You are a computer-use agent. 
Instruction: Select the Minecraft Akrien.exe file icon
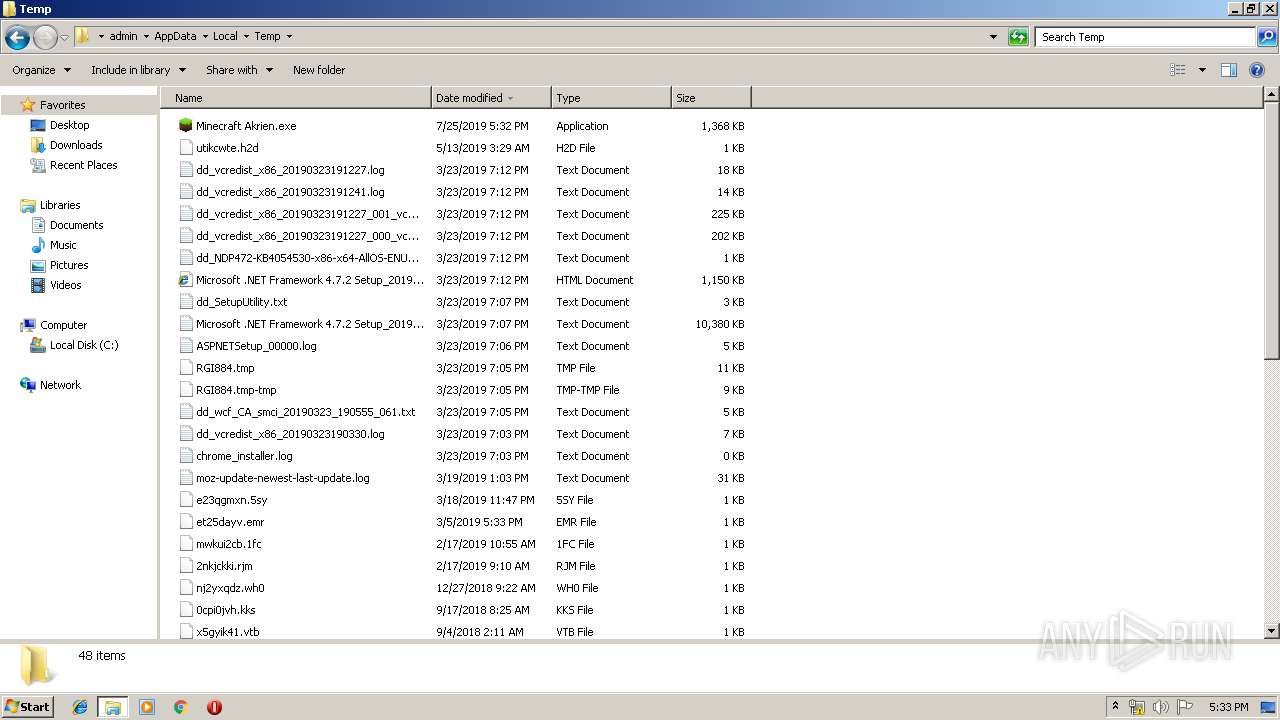pos(185,126)
